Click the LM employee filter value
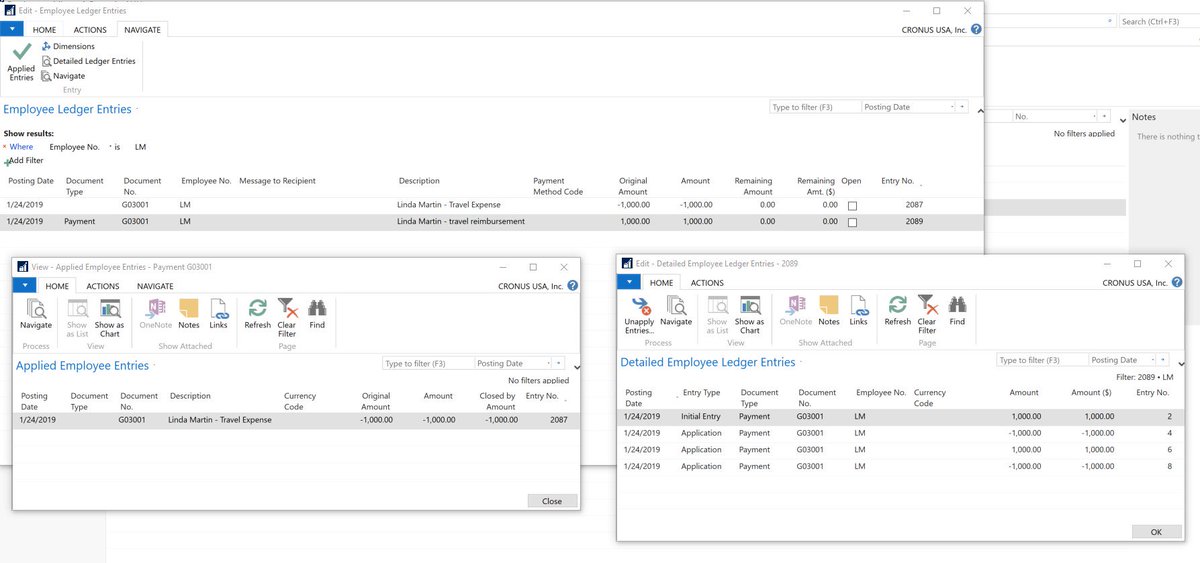 [x=140, y=147]
